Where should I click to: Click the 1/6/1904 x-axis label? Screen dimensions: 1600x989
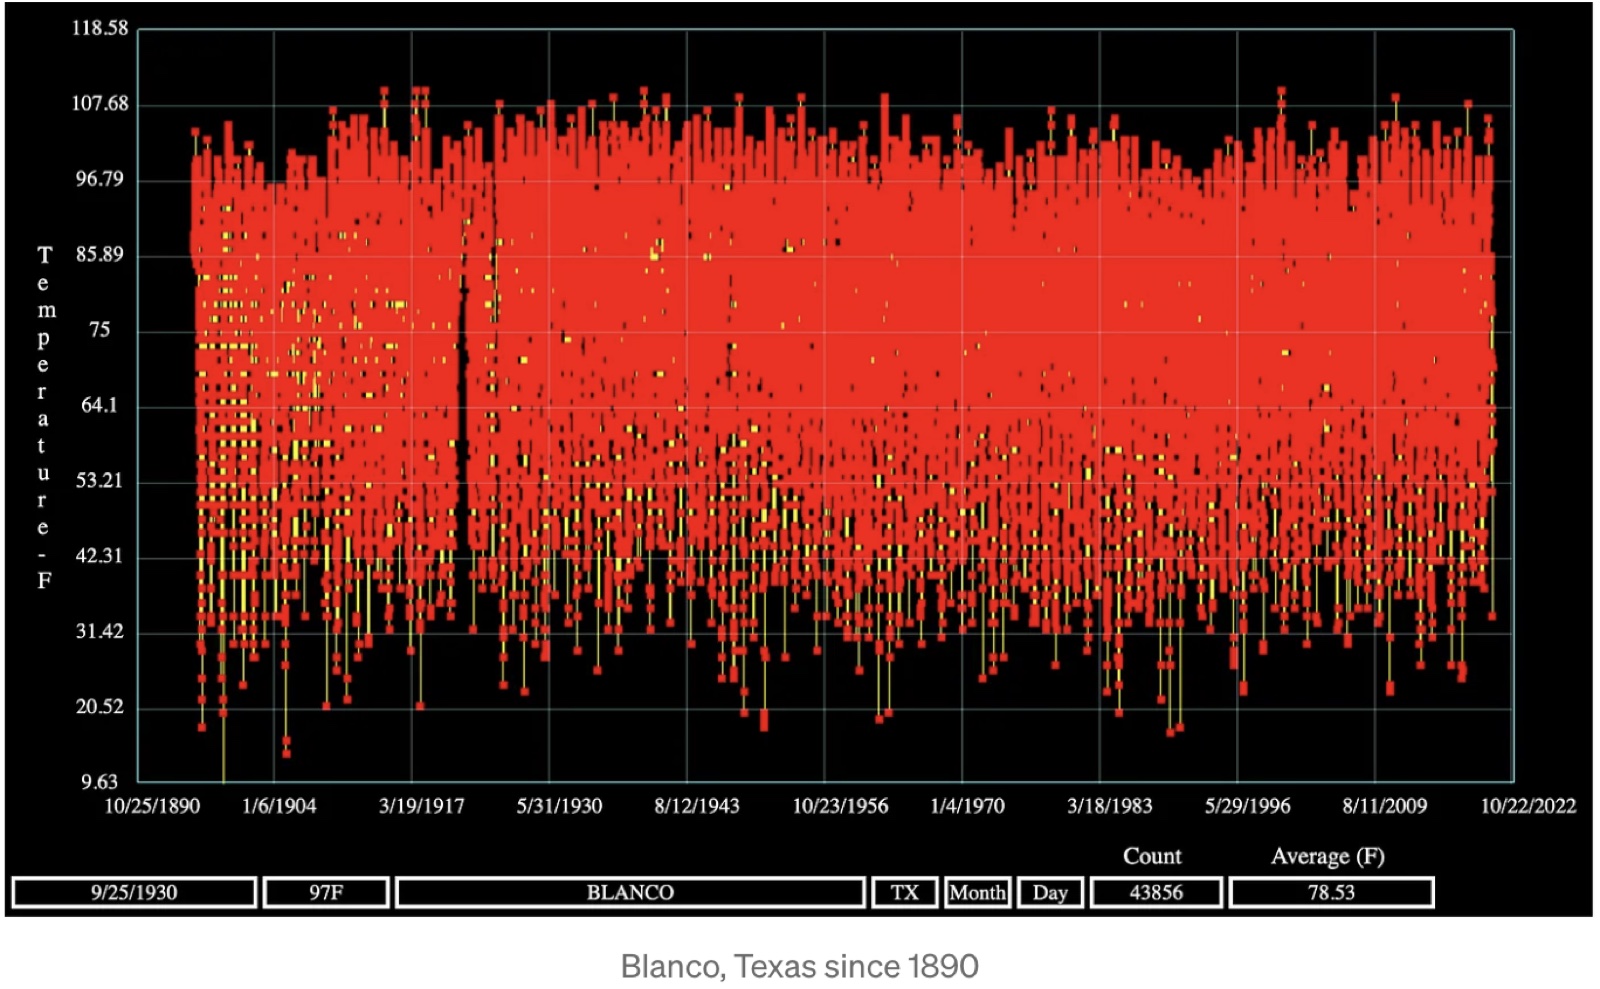(x=279, y=806)
